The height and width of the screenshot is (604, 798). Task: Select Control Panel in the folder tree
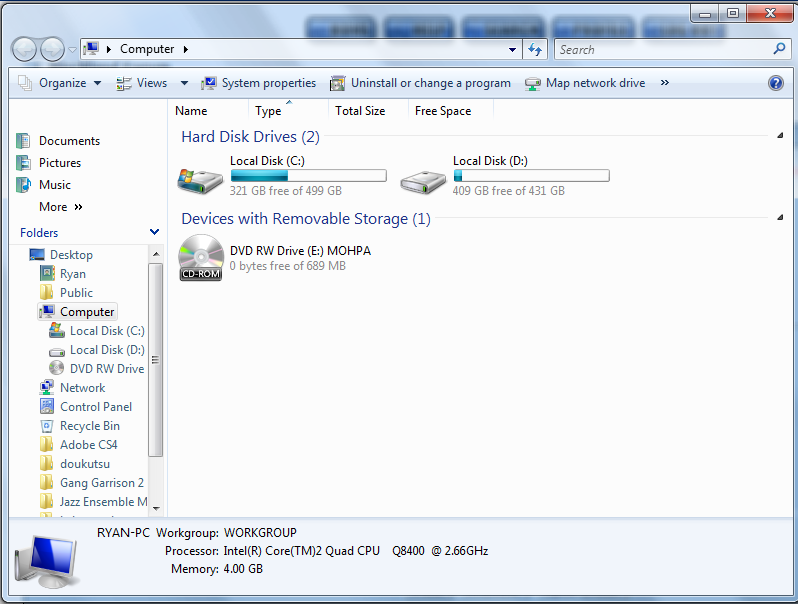point(95,407)
